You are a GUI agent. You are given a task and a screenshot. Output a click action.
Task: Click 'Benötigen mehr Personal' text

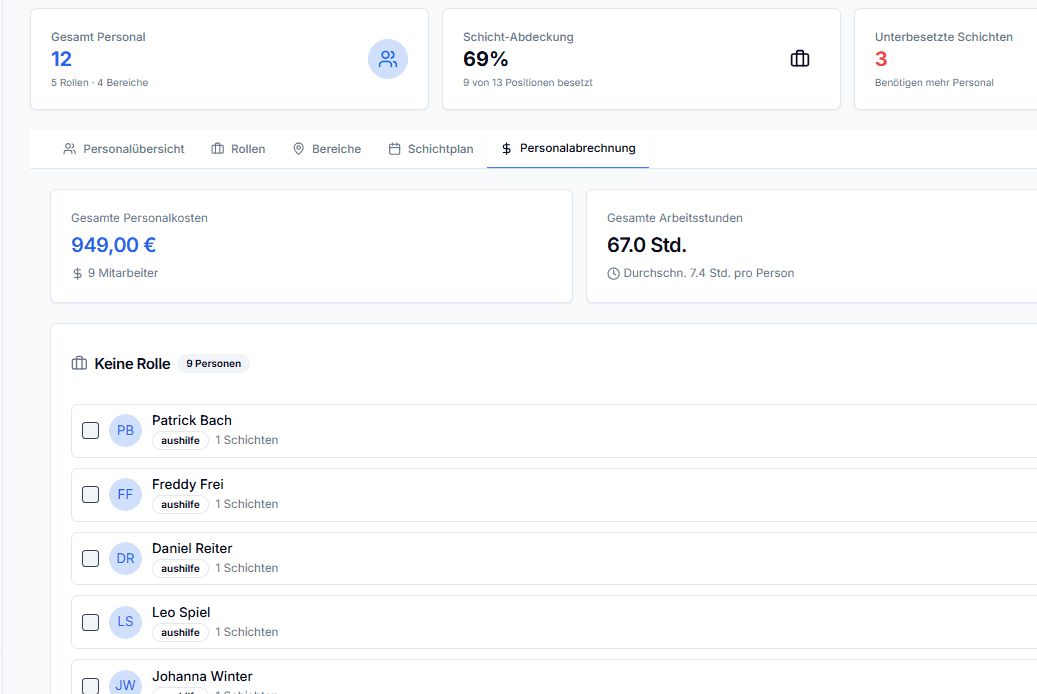point(934,83)
